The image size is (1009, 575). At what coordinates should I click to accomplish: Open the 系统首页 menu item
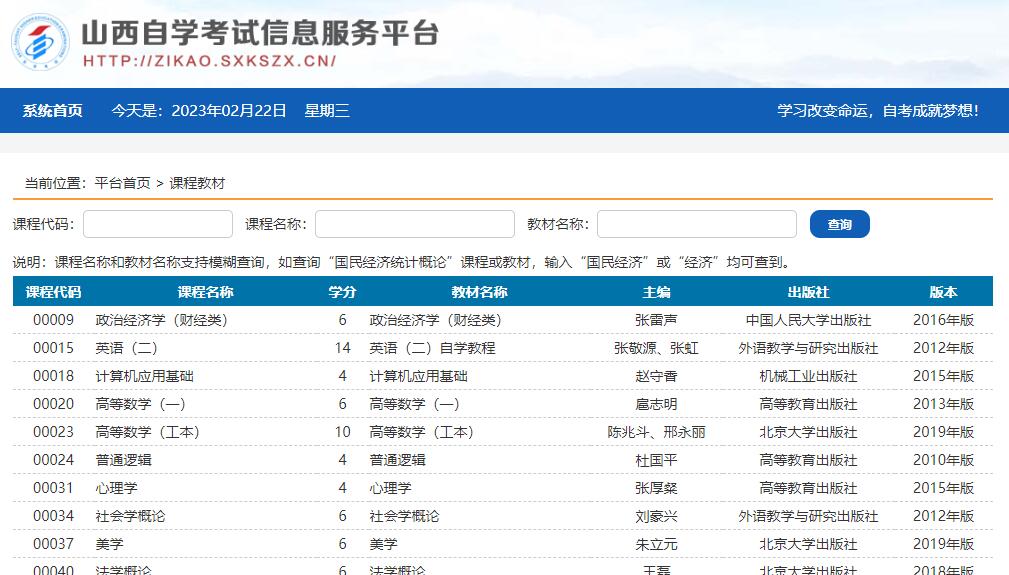point(53,111)
